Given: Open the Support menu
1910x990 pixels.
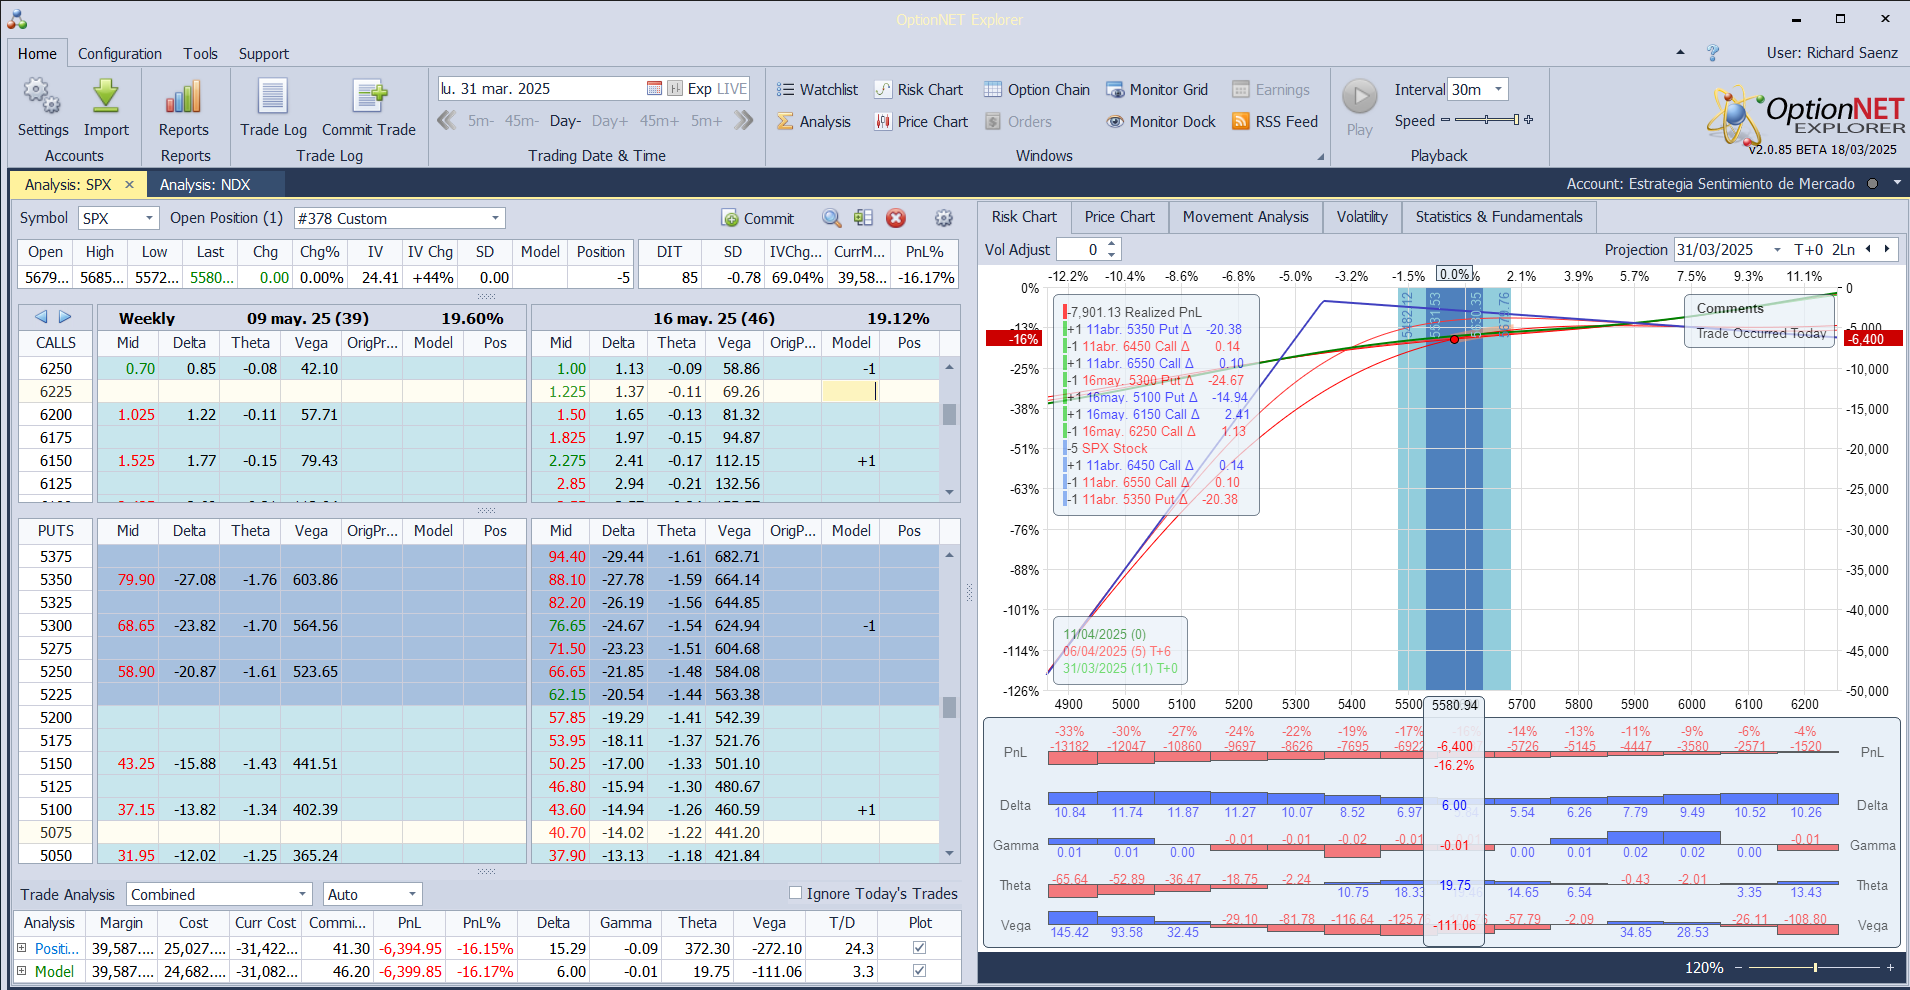Looking at the screenshot, I should pos(264,54).
